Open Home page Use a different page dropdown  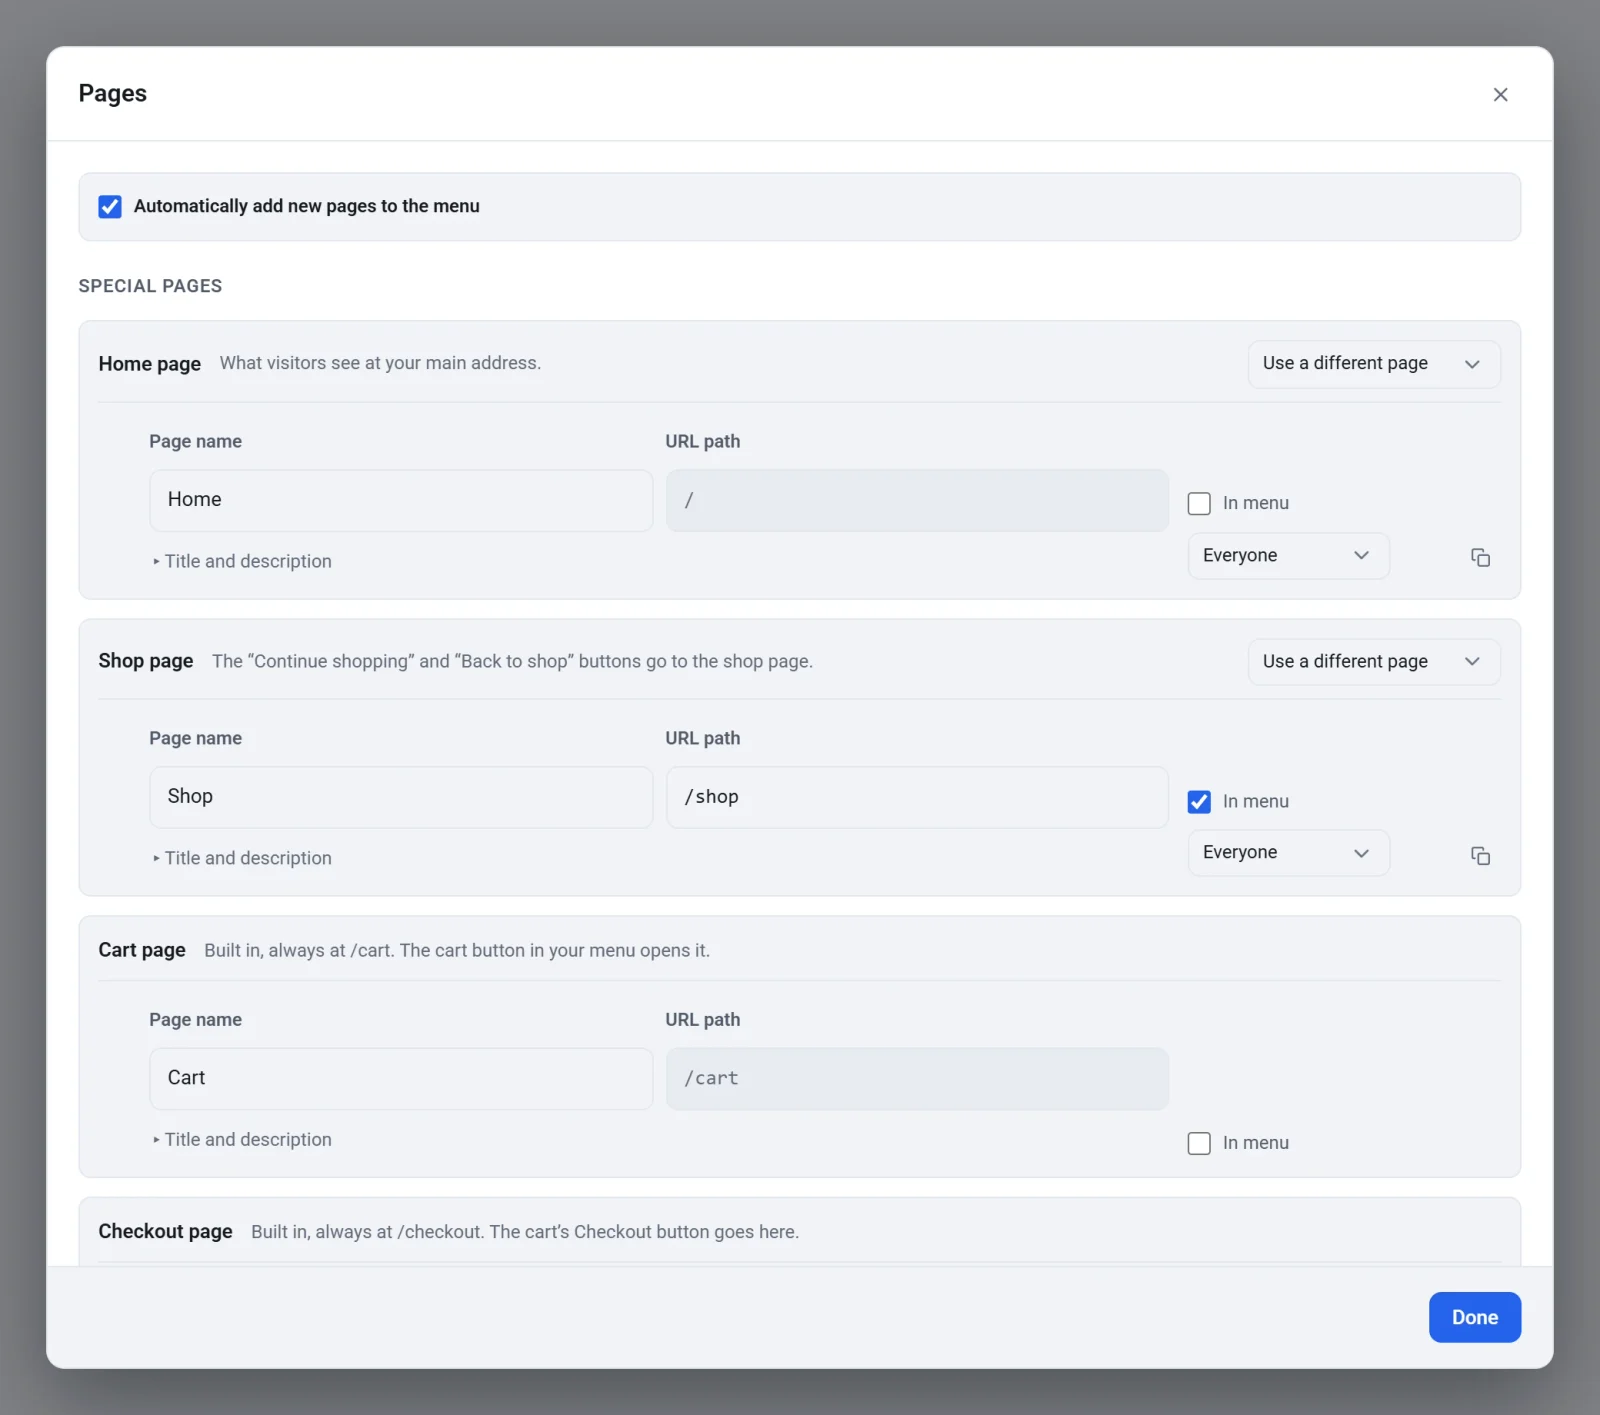(x=1374, y=364)
